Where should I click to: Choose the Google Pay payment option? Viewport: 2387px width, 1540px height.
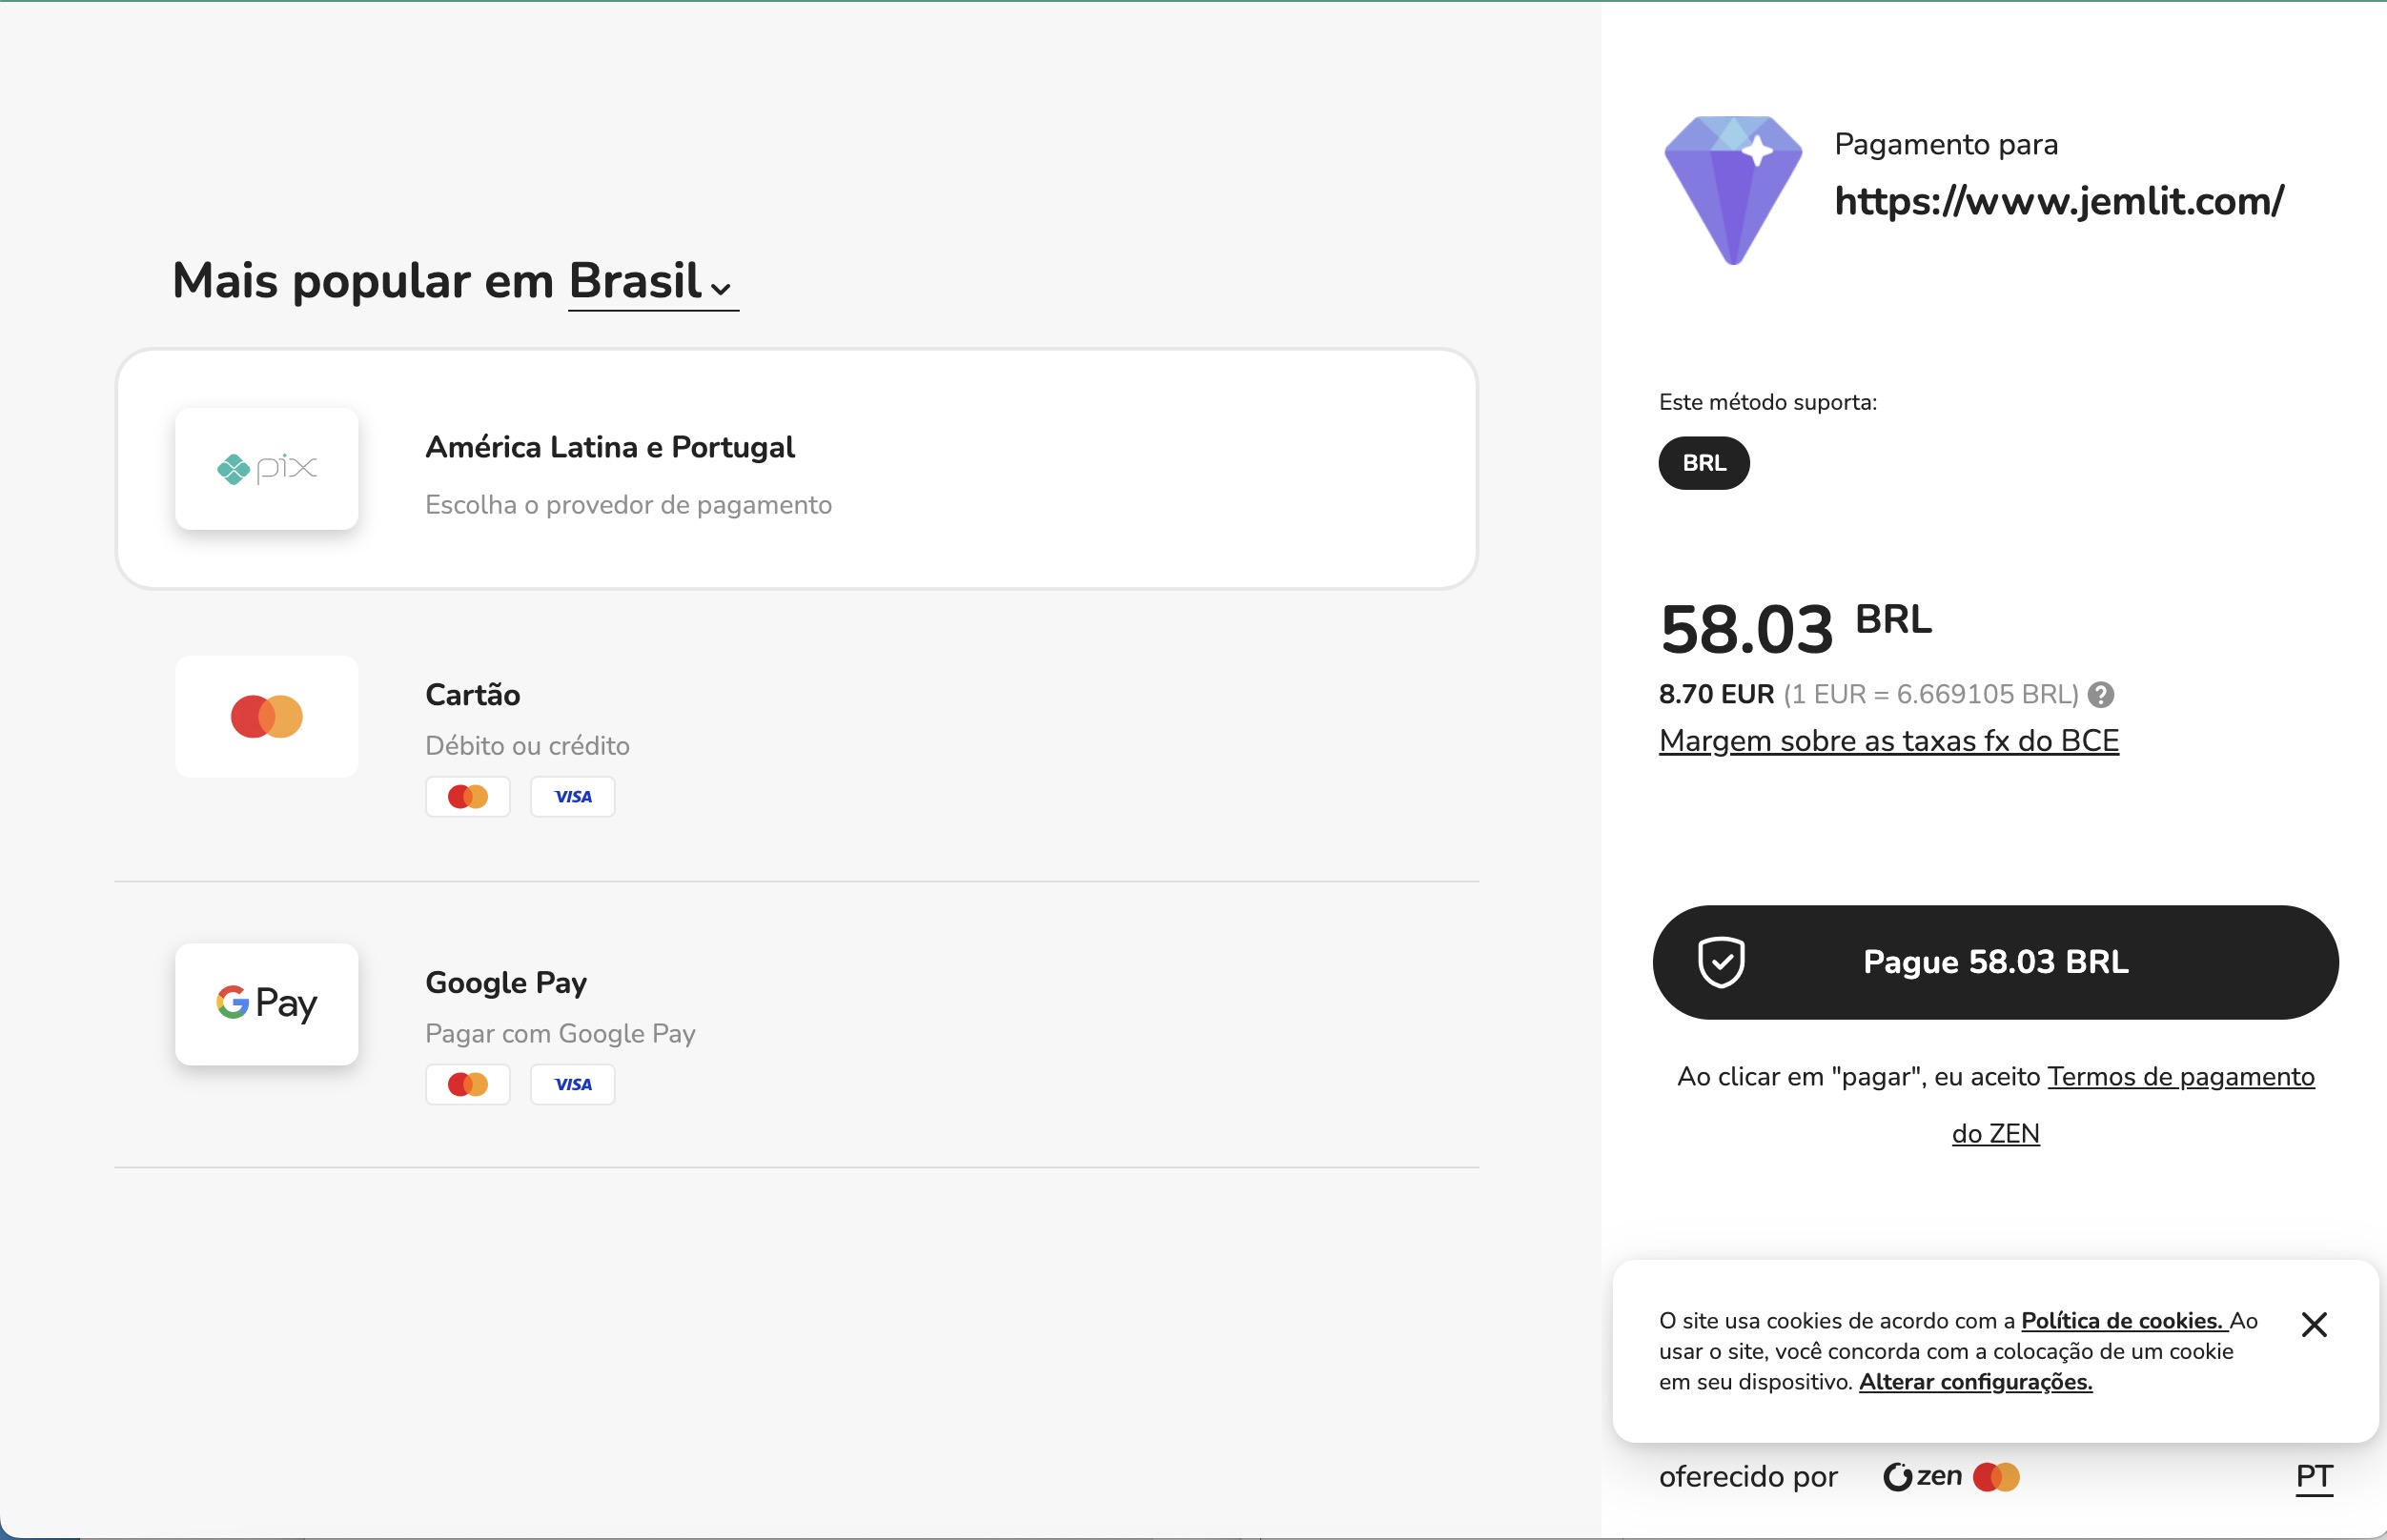pos(506,983)
